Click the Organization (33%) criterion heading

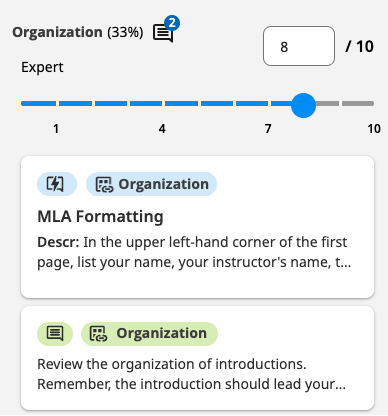click(x=78, y=32)
